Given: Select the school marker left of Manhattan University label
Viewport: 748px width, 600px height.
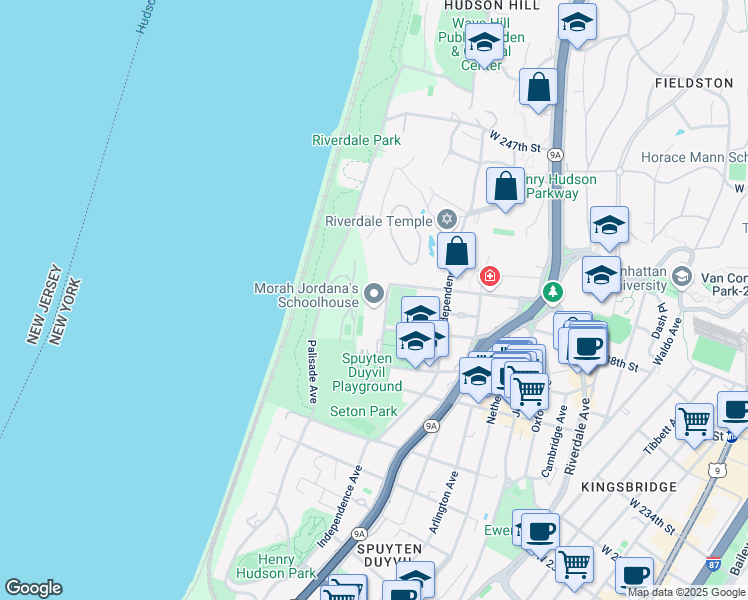Looking at the screenshot, I should [601, 276].
